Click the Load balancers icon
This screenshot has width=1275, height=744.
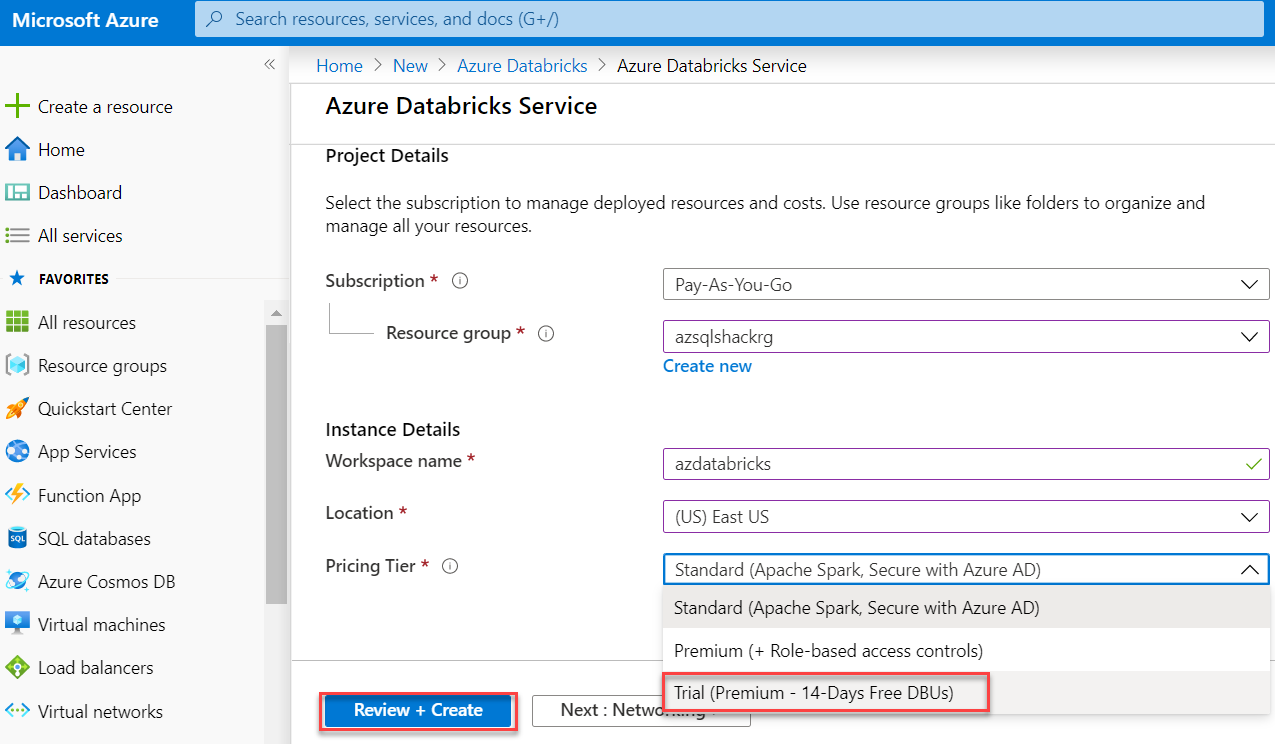click(17, 667)
